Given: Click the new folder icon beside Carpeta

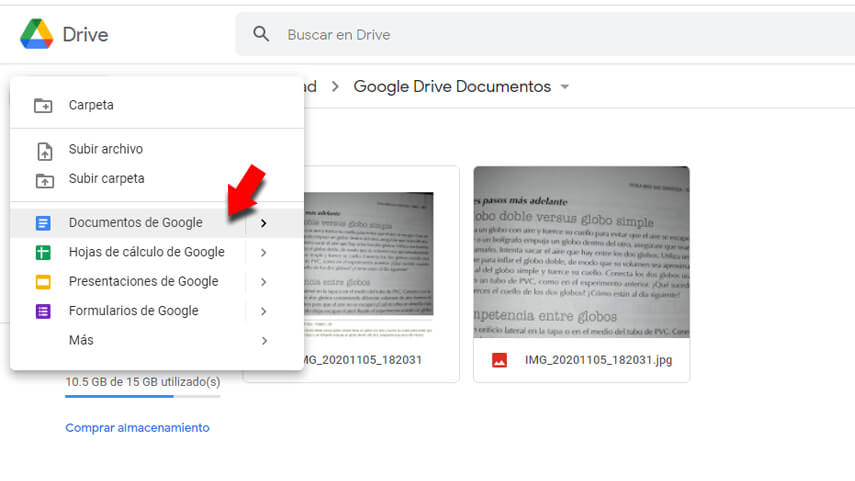Looking at the screenshot, I should click(x=43, y=105).
